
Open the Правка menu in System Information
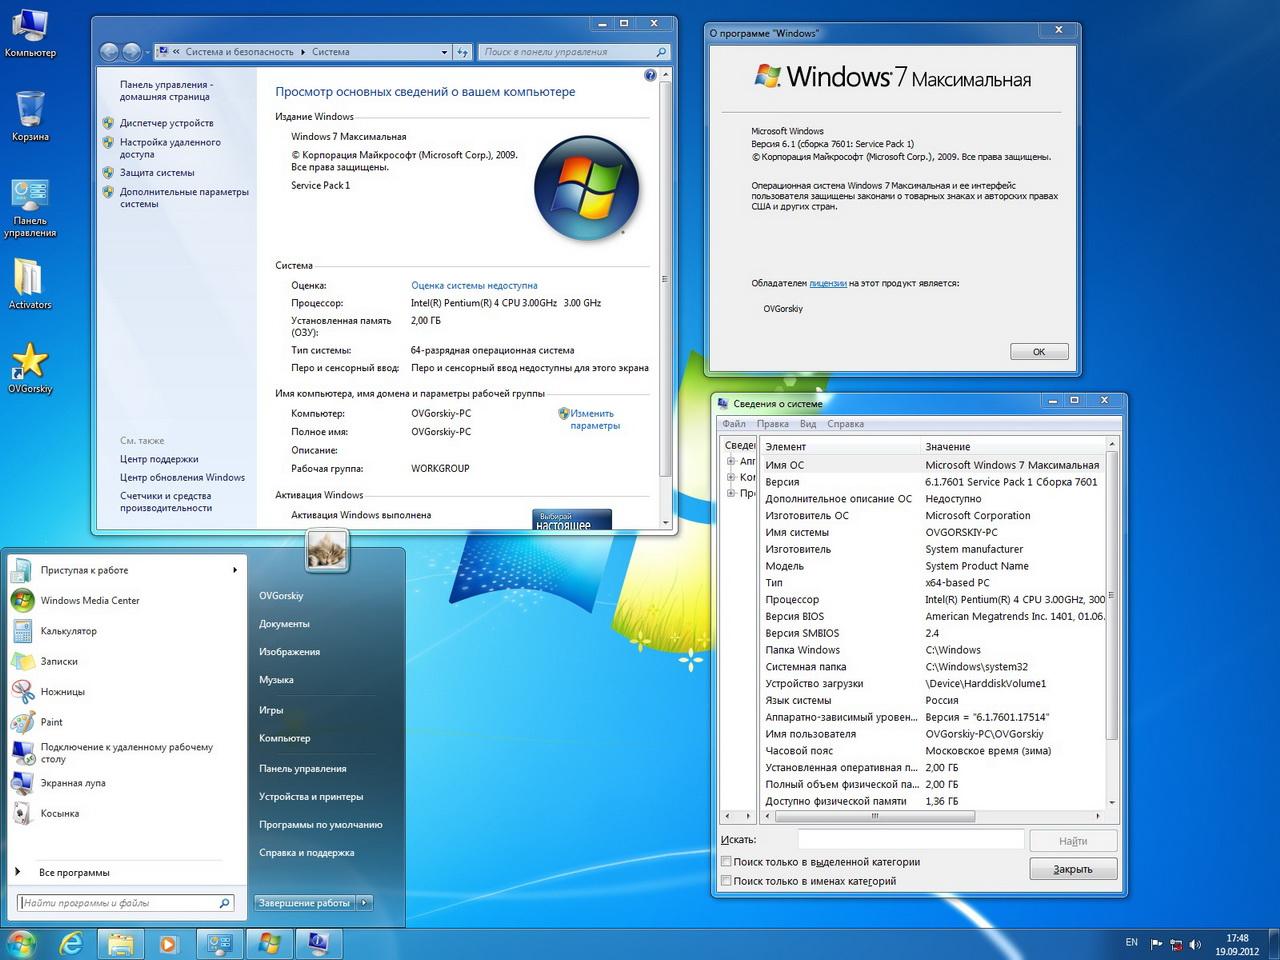pos(772,424)
